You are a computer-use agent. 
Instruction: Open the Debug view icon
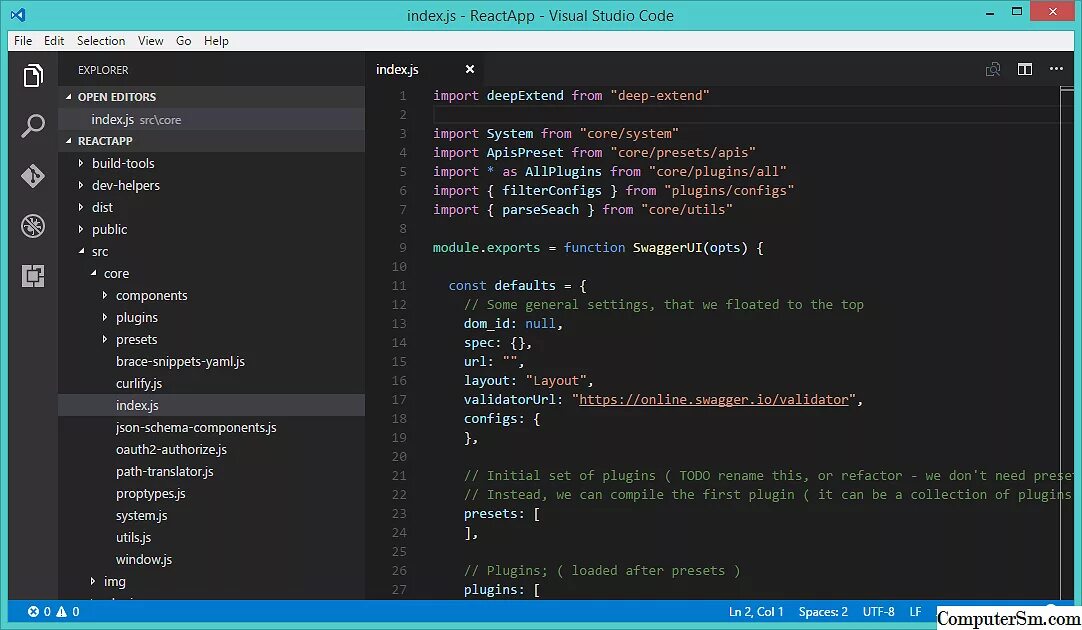coord(33,226)
